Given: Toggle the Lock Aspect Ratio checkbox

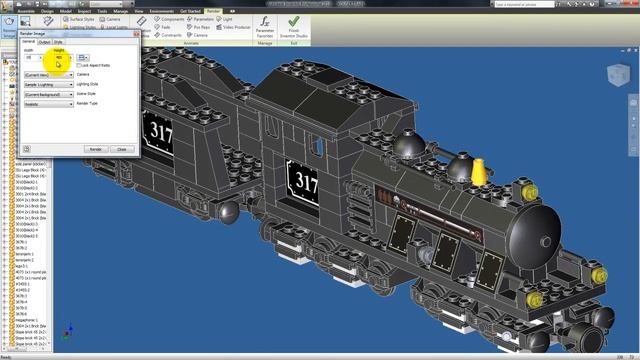Looking at the screenshot, I should [79, 65].
